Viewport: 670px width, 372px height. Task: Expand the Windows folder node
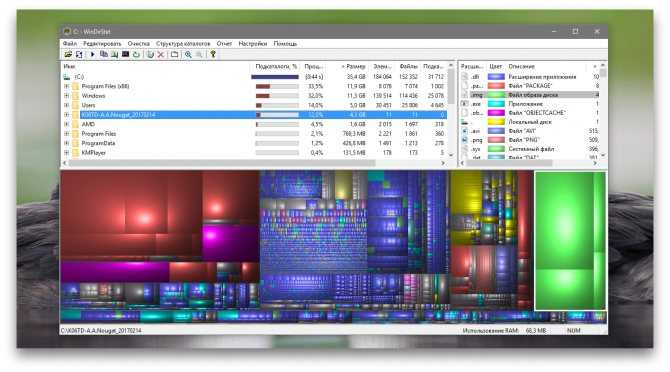(66, 96)
